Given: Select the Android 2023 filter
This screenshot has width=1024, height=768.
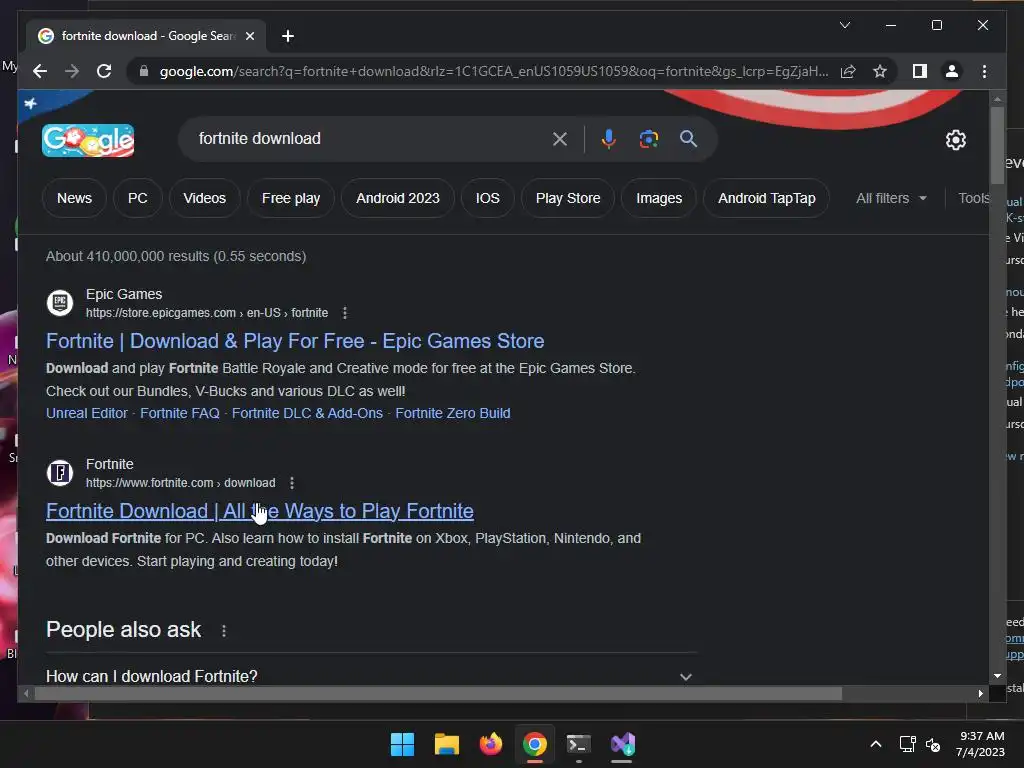Looking at the screenshot, I should (x=398, y=198).
